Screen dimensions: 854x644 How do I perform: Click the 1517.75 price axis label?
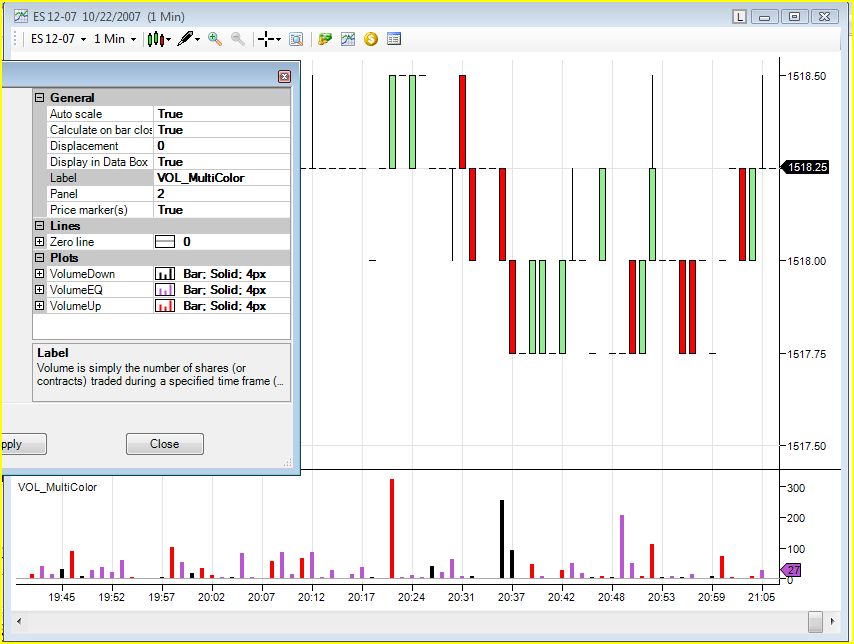pos(807,354)
